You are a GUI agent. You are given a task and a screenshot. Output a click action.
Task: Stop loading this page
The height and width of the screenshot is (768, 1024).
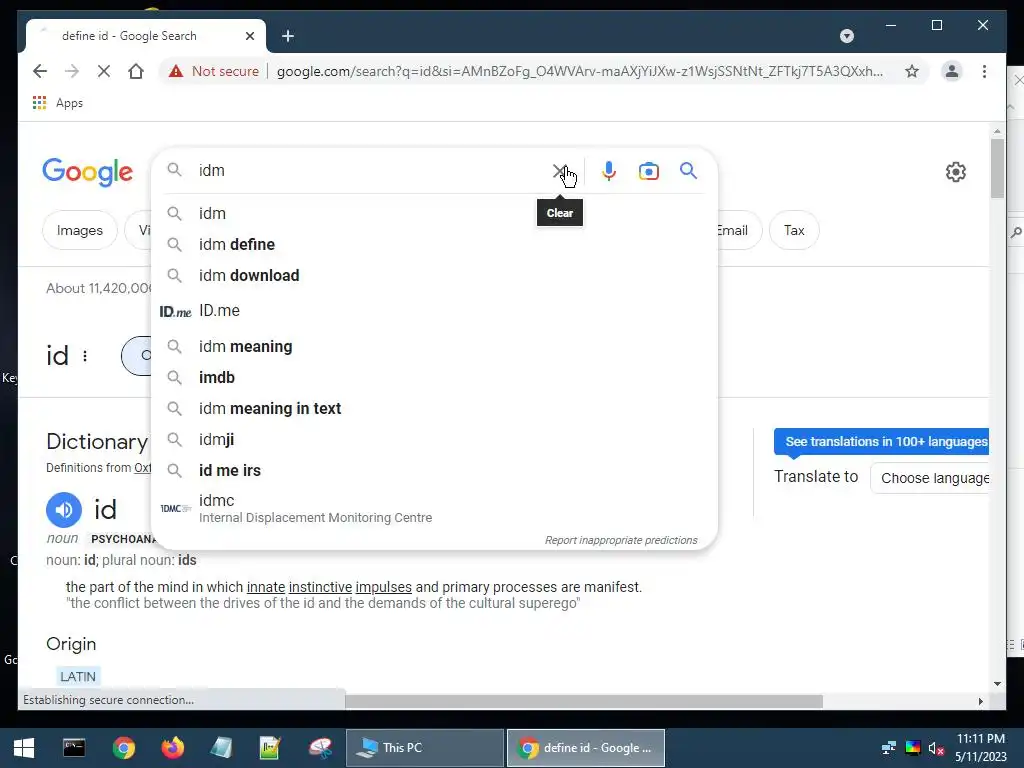[104, 71]
